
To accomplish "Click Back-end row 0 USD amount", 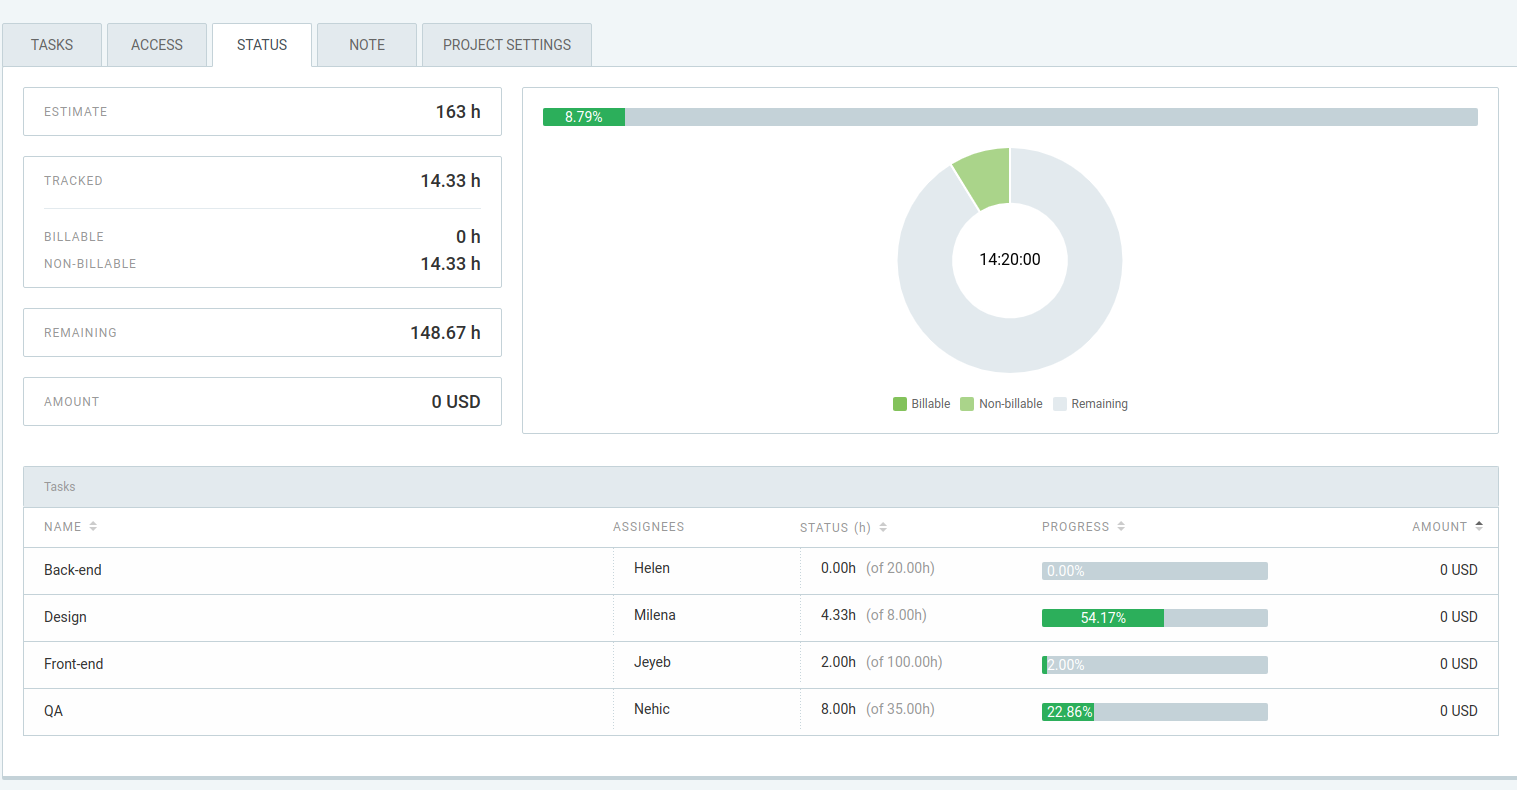I will pyautogui.click(x=1459, y=570).
